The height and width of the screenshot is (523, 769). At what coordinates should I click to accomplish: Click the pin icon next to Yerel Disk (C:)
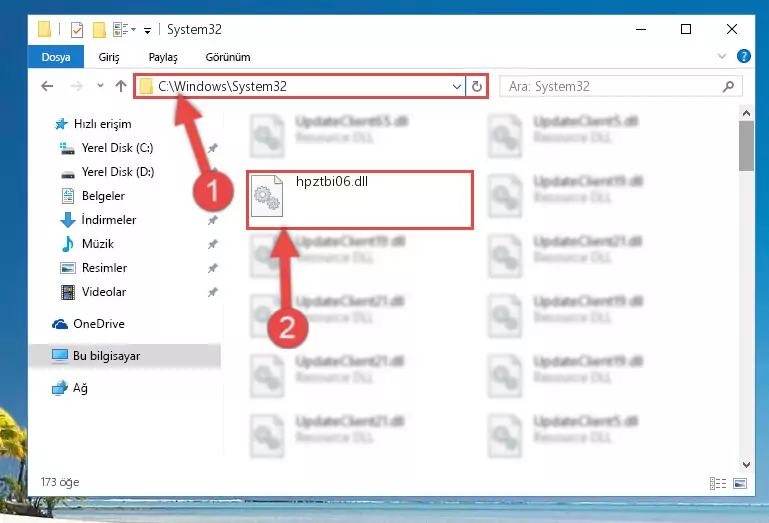(x=212, y=148)
